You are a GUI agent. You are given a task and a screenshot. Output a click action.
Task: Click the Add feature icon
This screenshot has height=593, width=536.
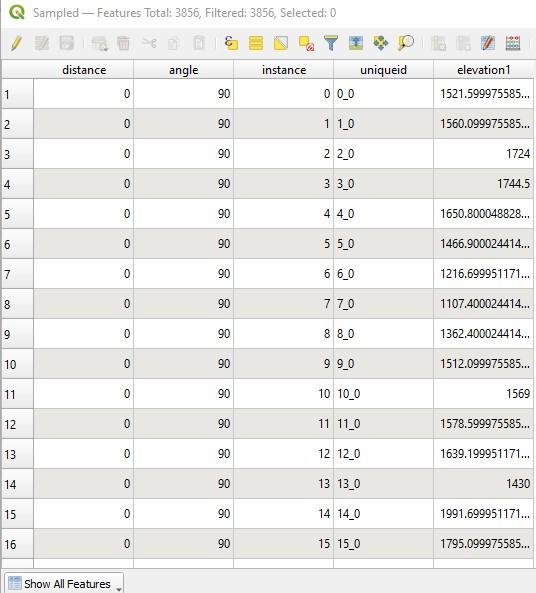(100, 43)
